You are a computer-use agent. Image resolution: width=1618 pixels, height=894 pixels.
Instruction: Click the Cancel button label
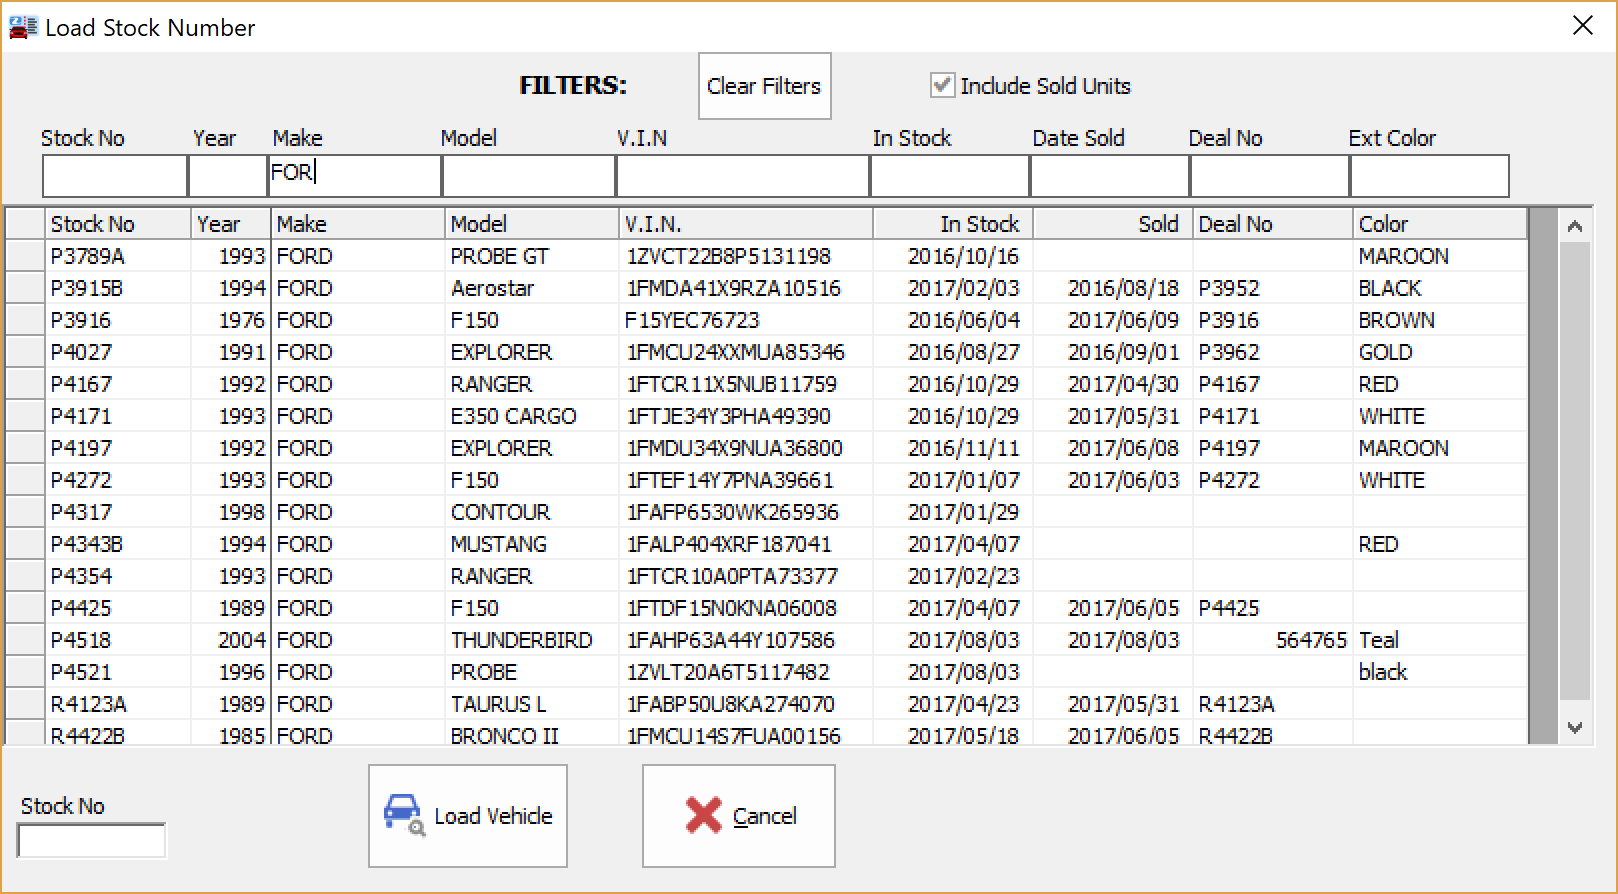click(x=765, y=816)
